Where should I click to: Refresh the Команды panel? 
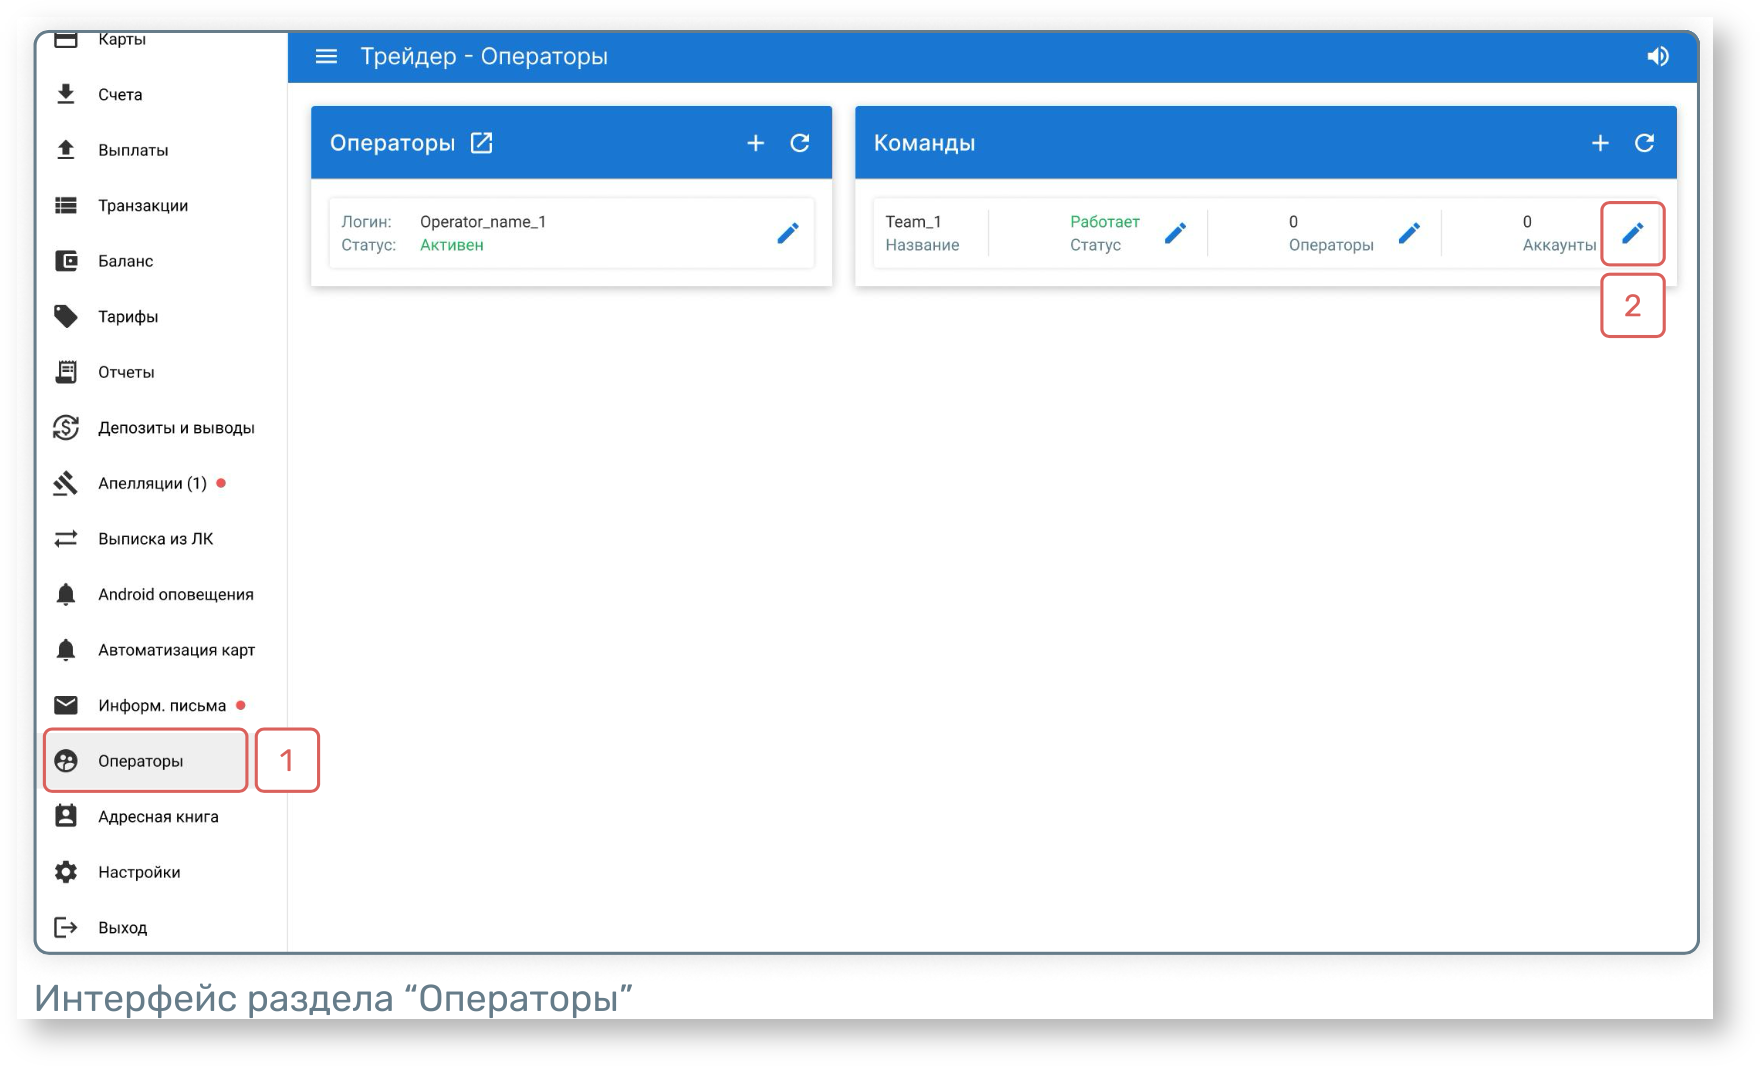(x=1644, y=143)
